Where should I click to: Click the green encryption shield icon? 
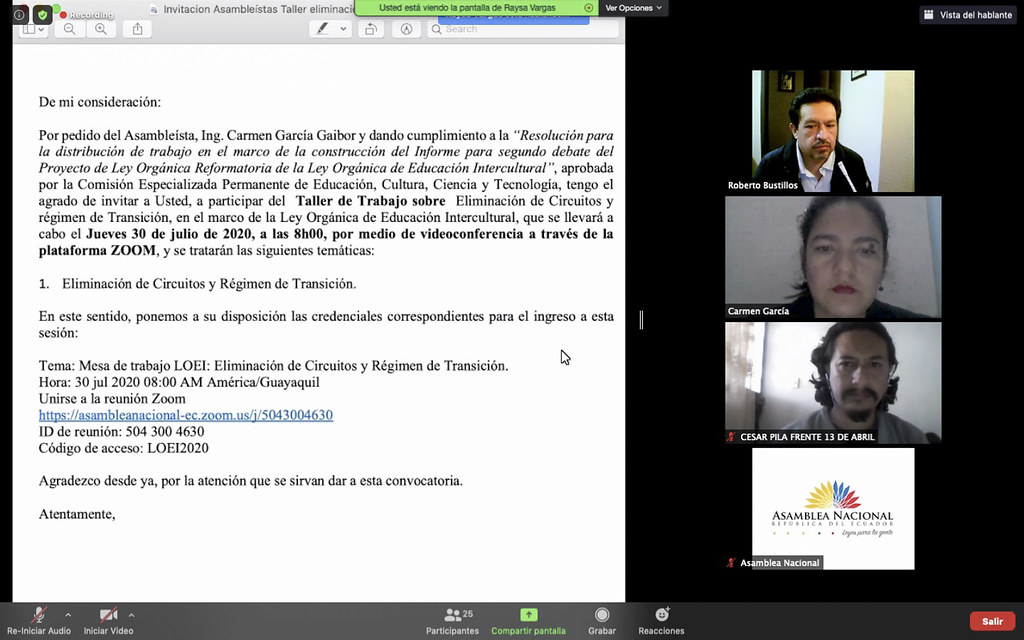42,15
